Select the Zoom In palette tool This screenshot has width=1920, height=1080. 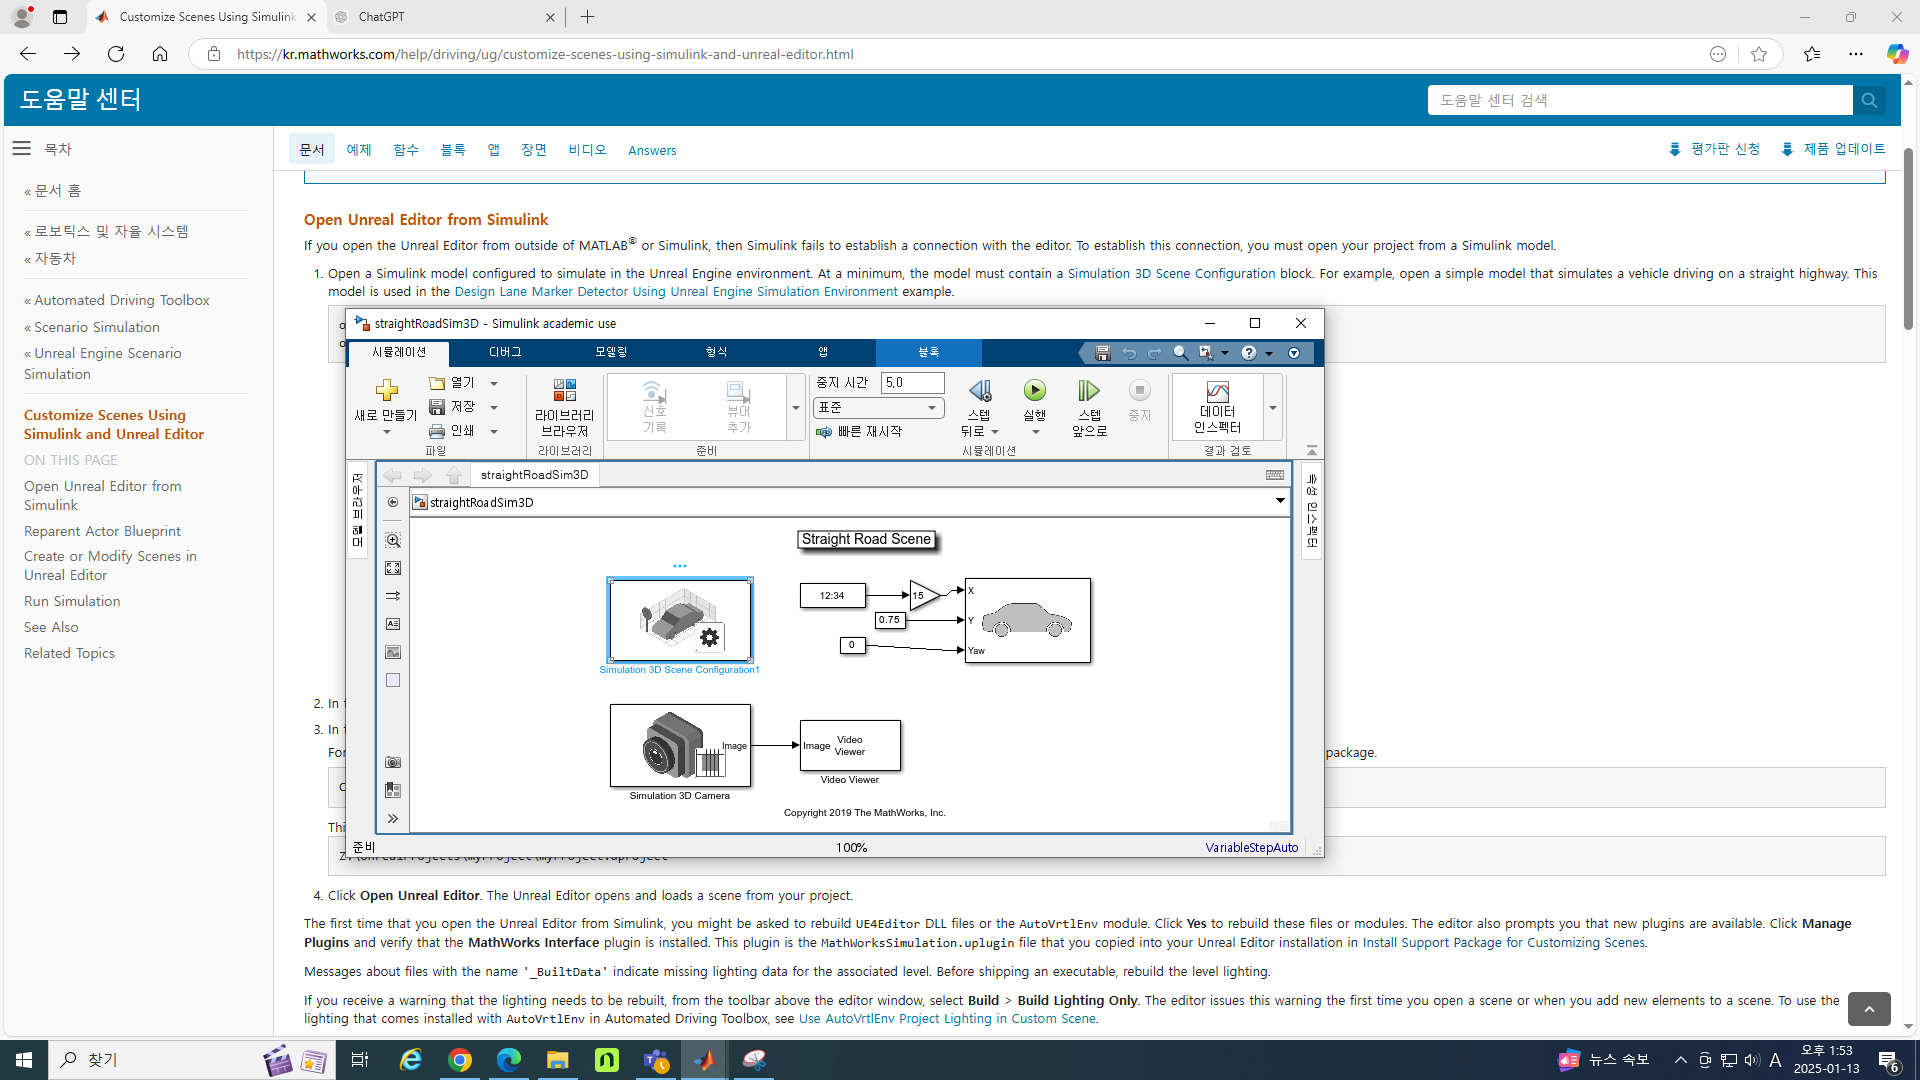click(x=393, y=541)
